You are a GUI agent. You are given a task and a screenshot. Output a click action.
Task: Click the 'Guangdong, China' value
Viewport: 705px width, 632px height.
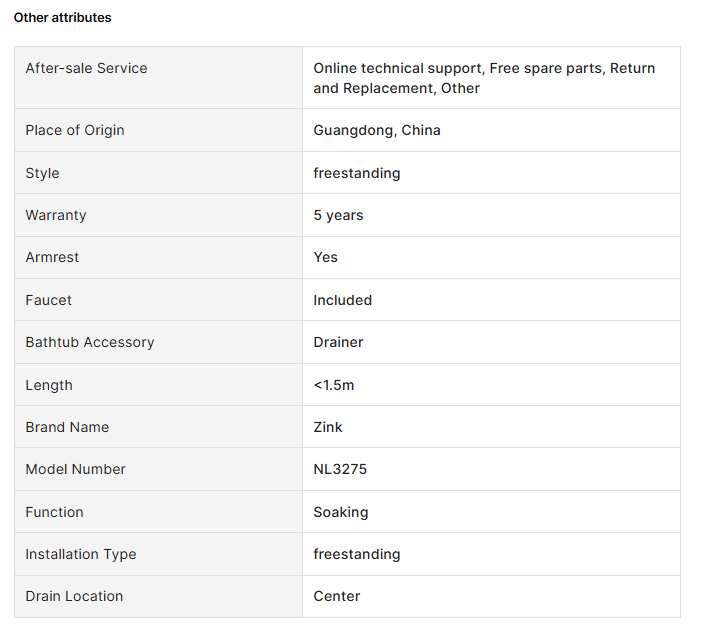point(377,130)
